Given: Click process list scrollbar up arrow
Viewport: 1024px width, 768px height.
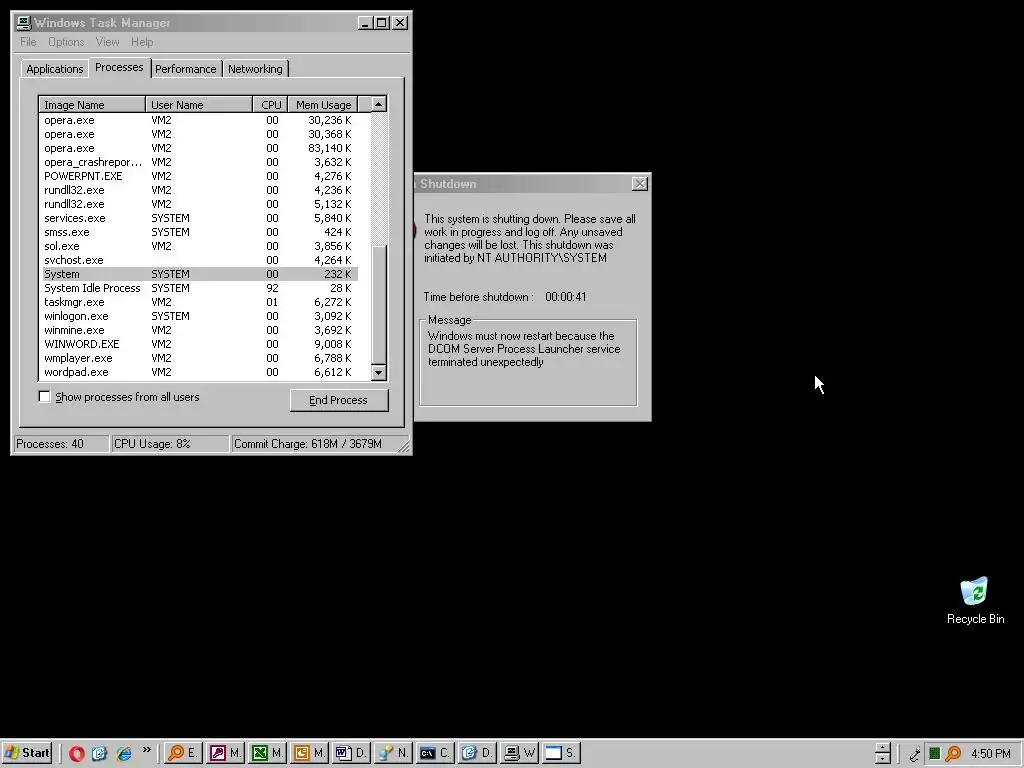Looking at the screenshot, I should point(379,104).
